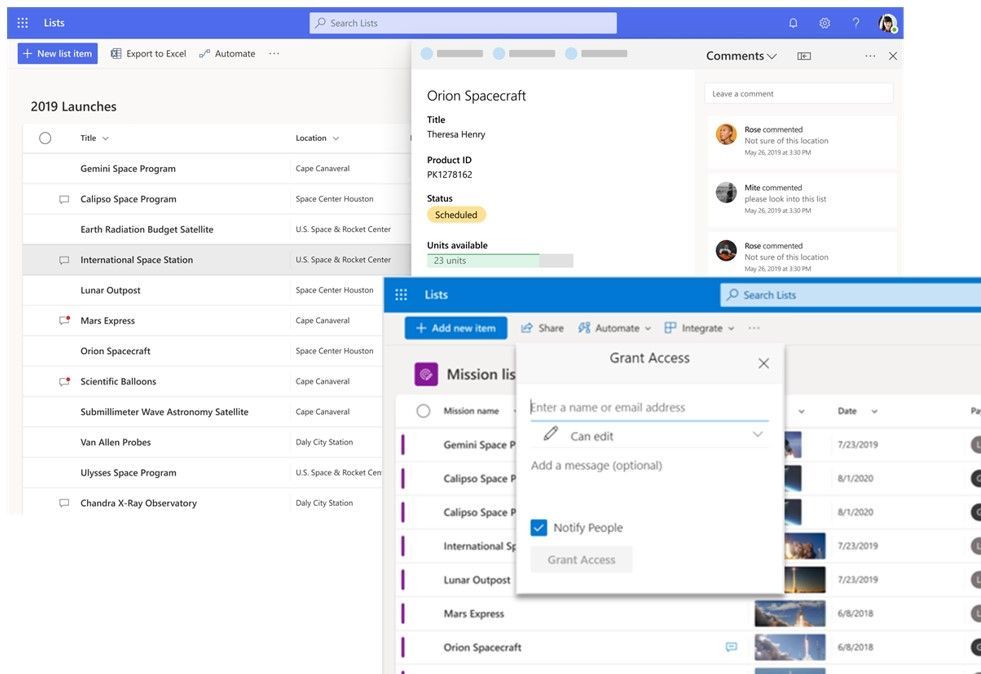The image size is (981, 674).
Task: Click the edit pencil icon in Grant Access
Action: point(549,434)
